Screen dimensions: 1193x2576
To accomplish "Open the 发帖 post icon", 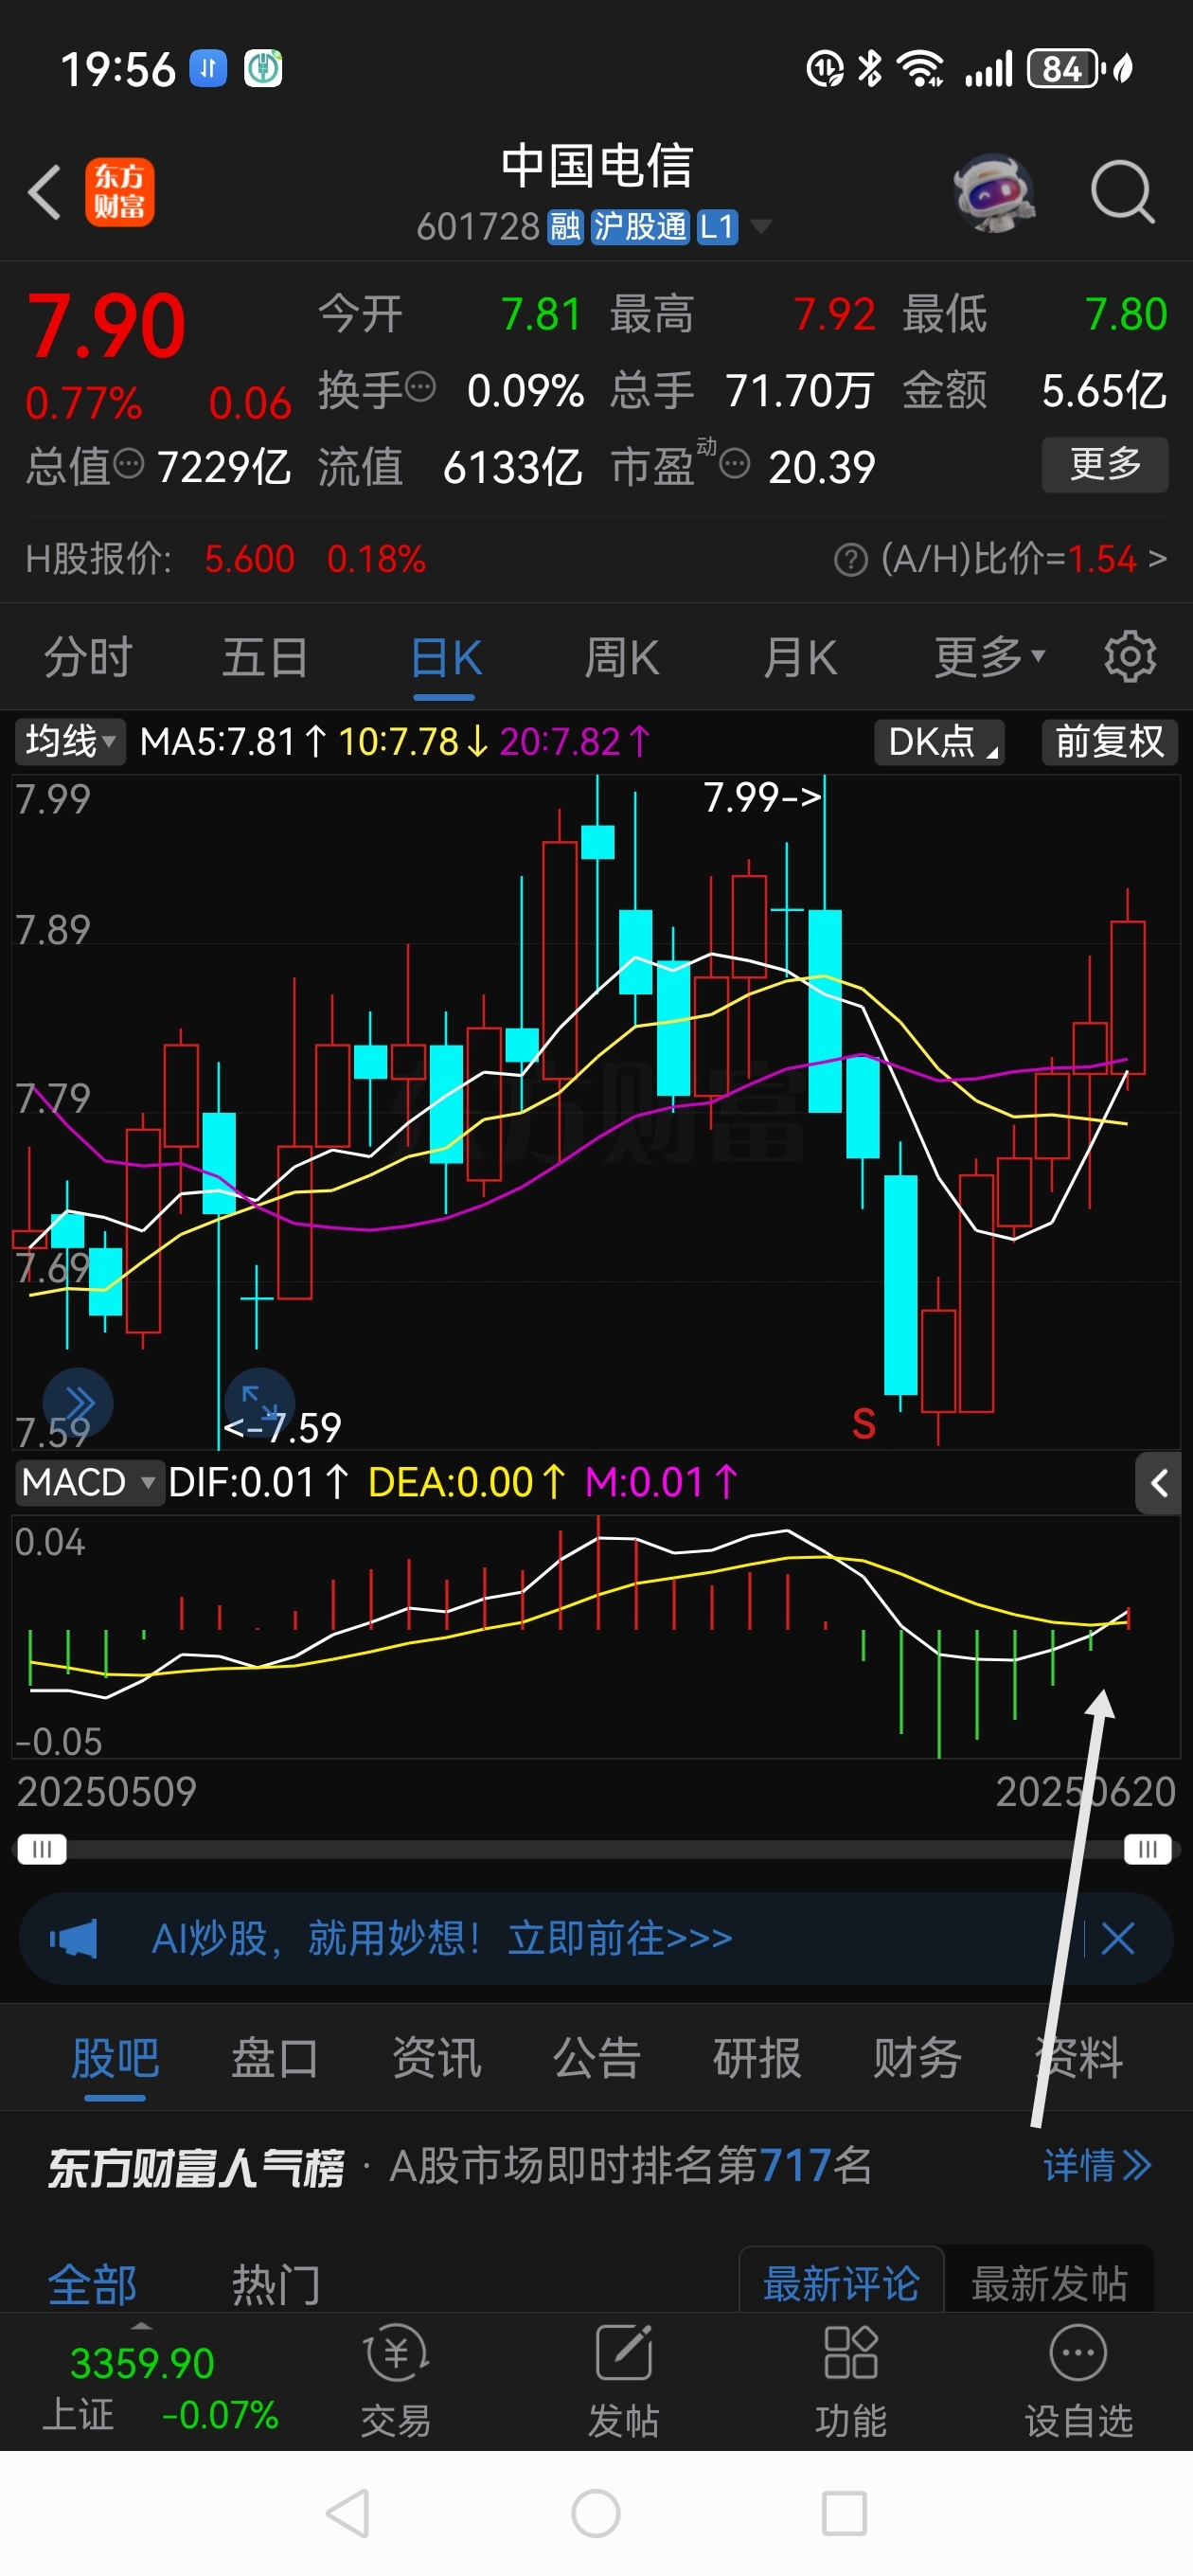I will tap(623, 2380).
